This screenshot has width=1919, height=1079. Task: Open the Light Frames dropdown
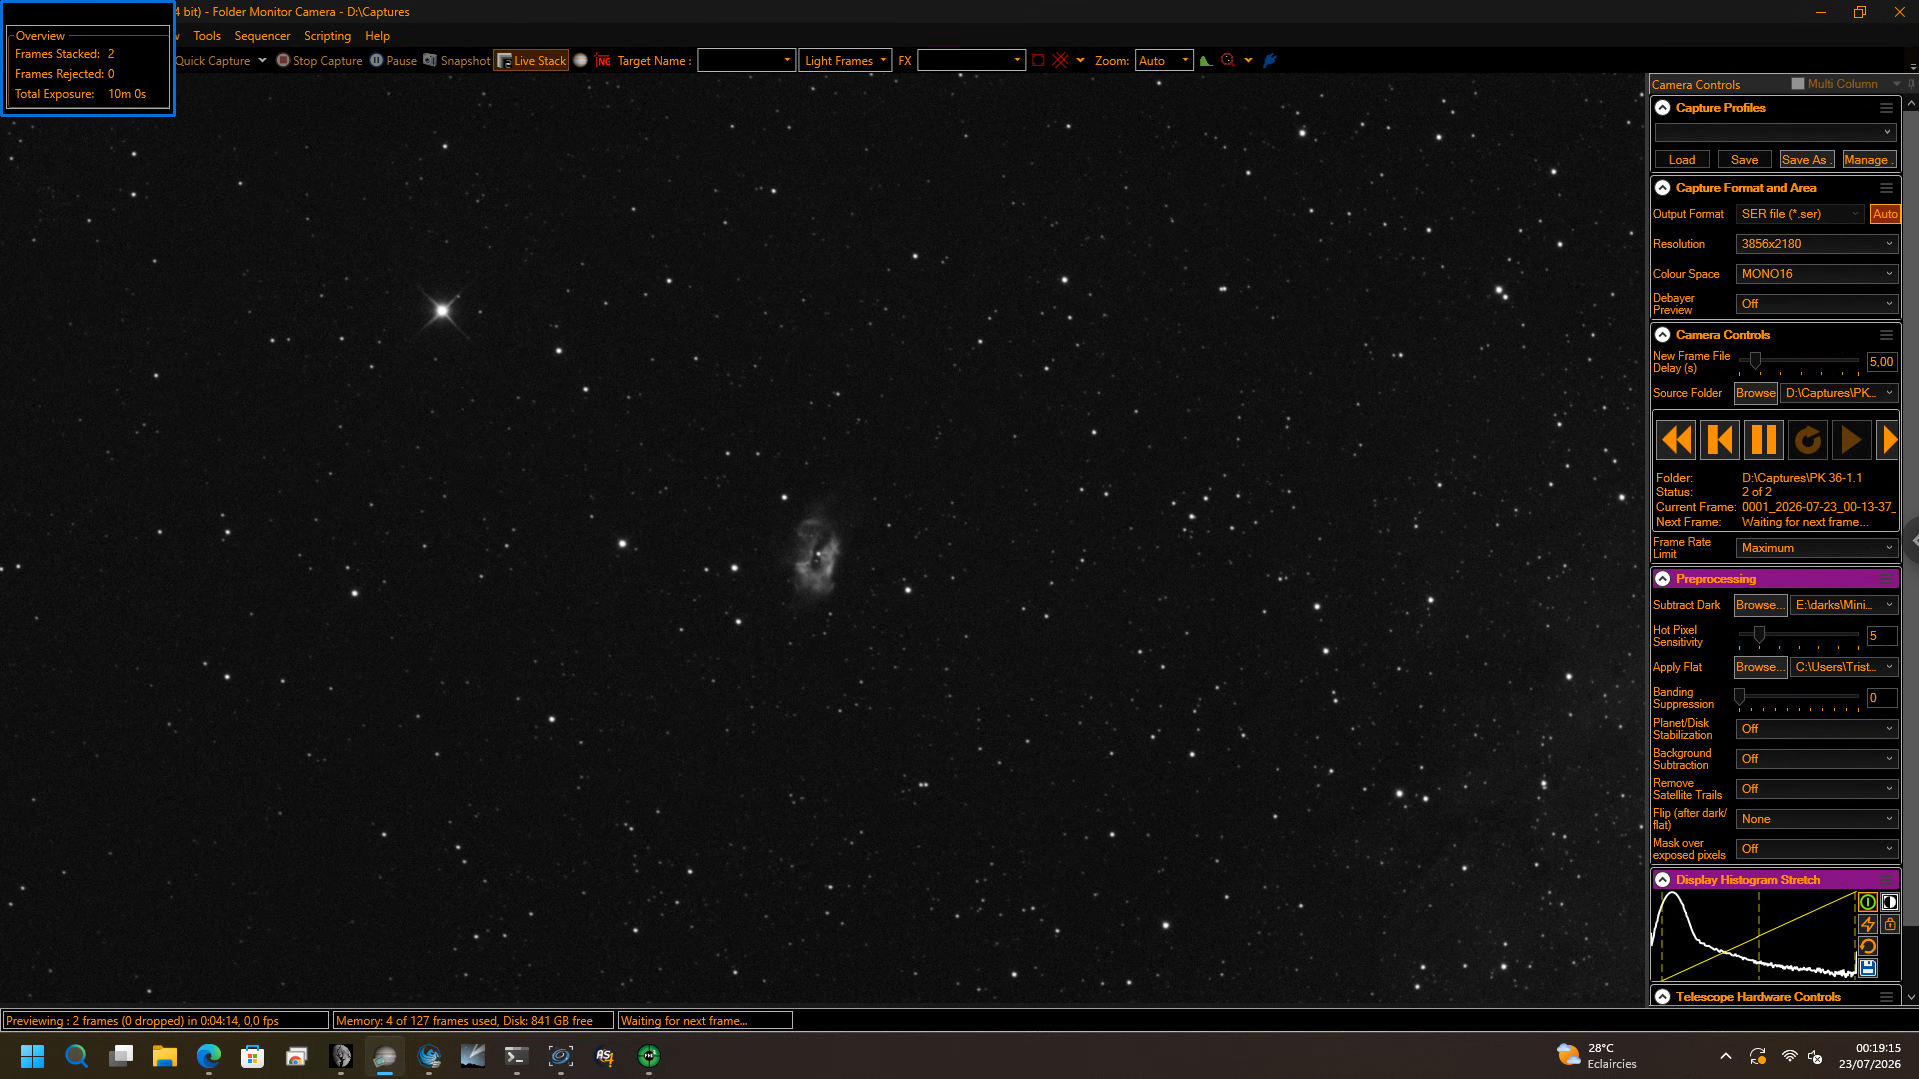click(x=845, y=61)
